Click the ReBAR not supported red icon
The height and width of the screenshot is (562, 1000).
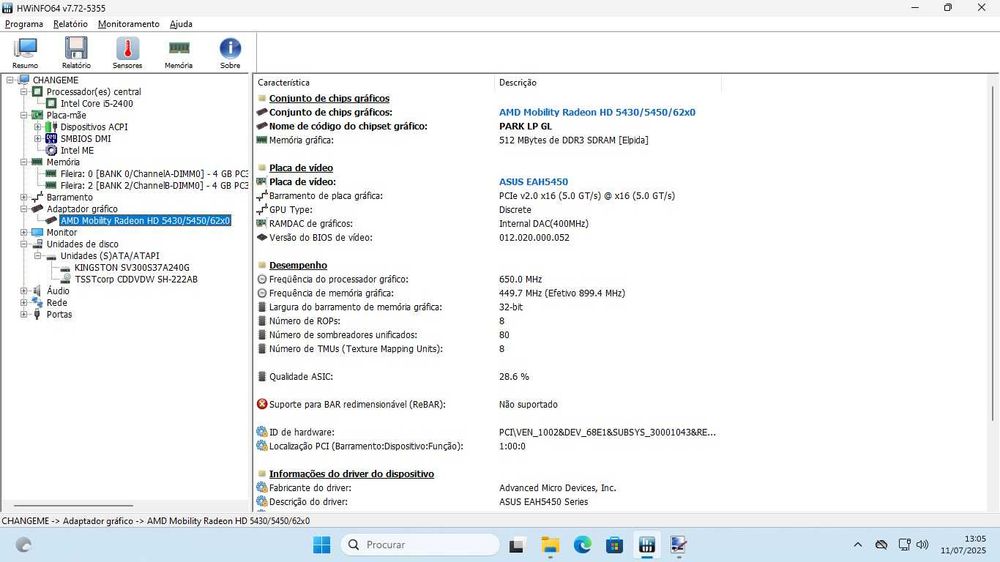point(261,404)
